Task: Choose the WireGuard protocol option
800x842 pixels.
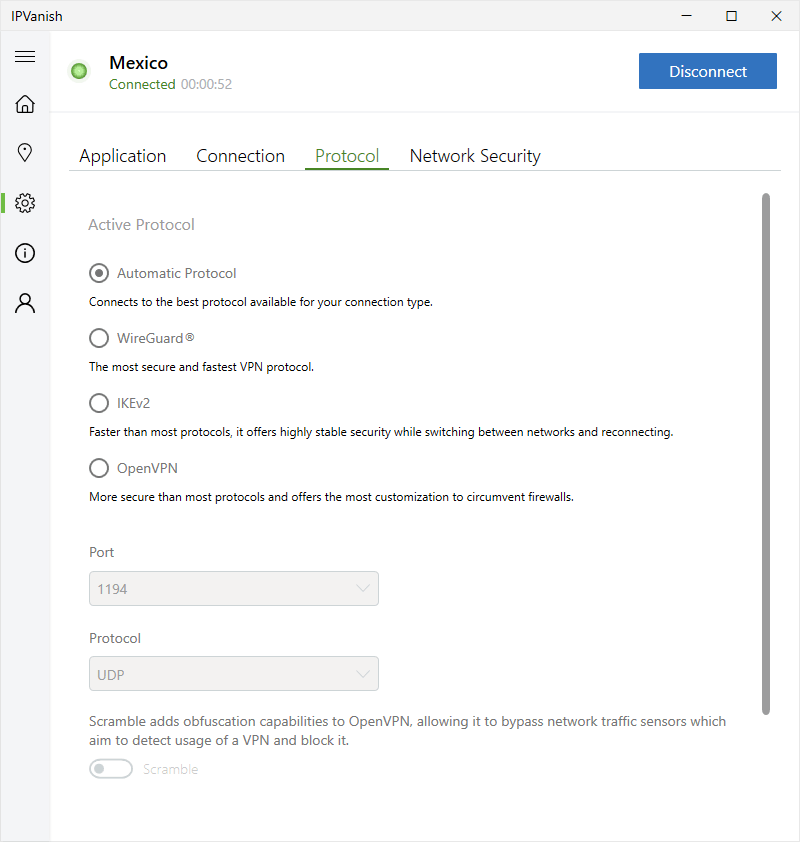Action: (x=99, y=338)
